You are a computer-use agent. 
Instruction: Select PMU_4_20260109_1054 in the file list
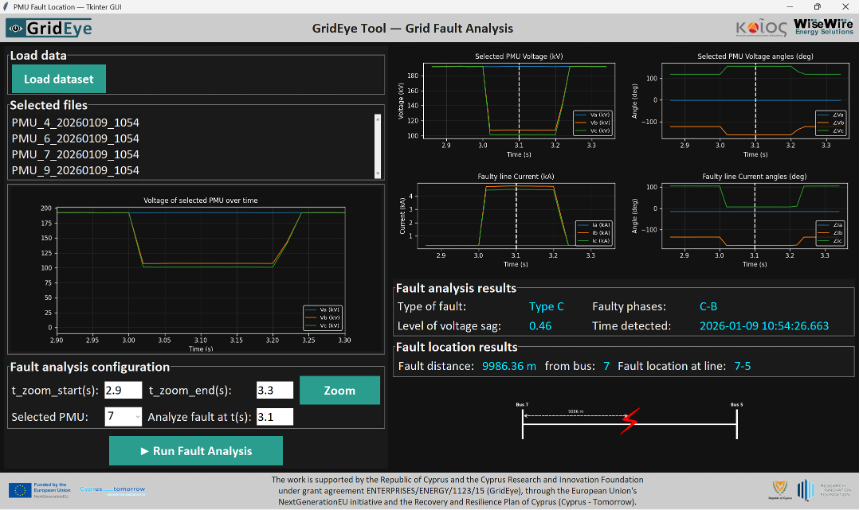click(x=75, y=122)
